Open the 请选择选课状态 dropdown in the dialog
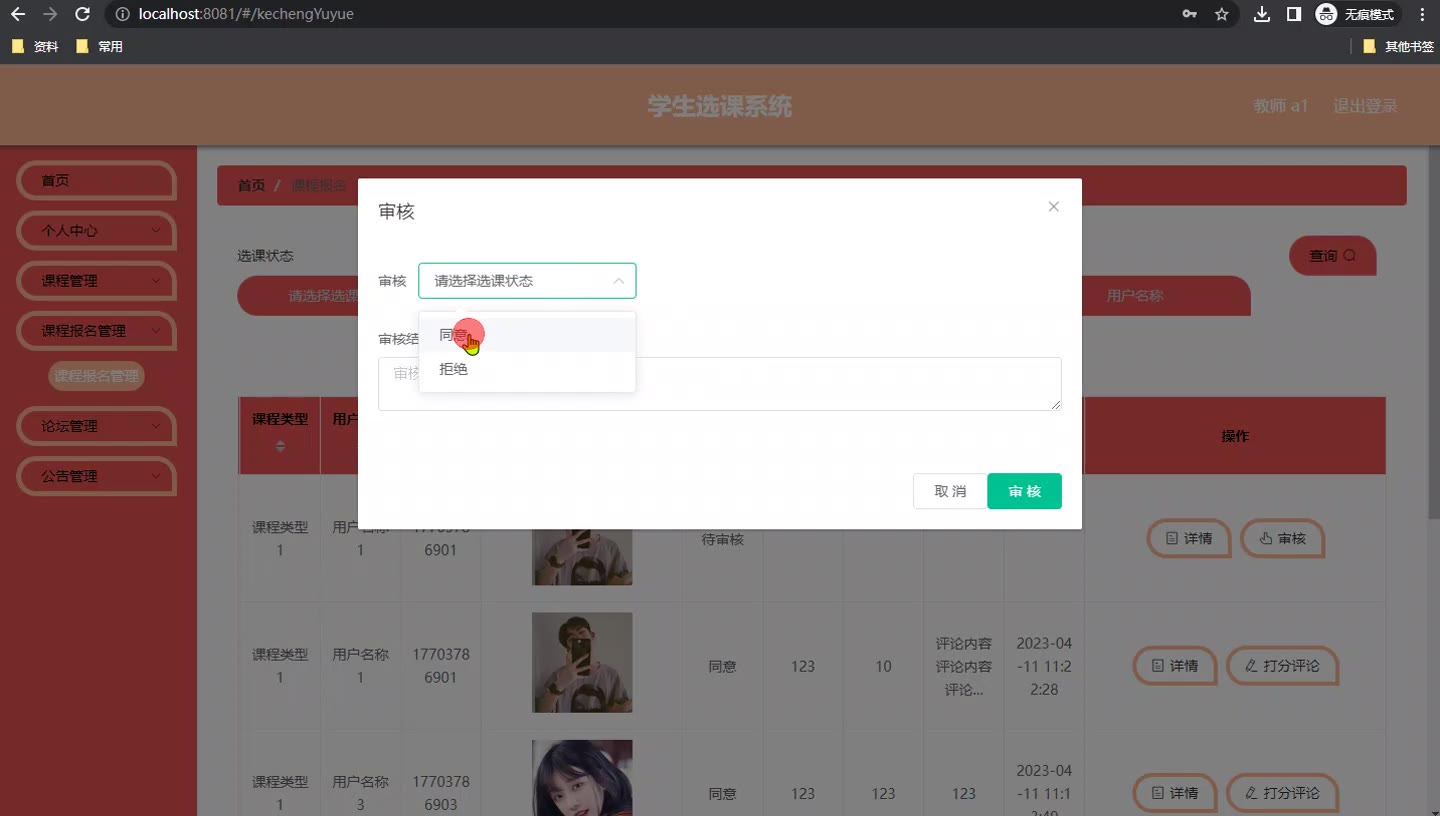Viewport: 1440px width, 816px height. (527, 281)
